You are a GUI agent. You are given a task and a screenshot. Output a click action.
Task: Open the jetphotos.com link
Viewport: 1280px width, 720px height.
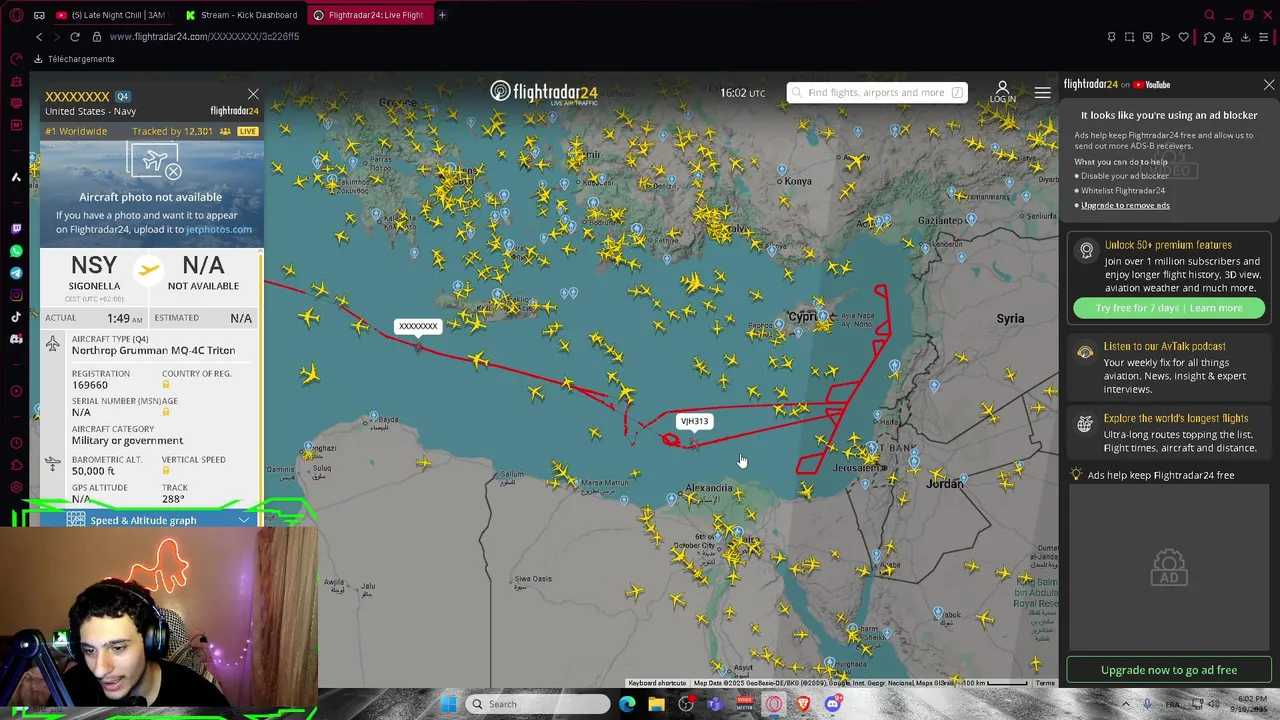tap(218, 229)
